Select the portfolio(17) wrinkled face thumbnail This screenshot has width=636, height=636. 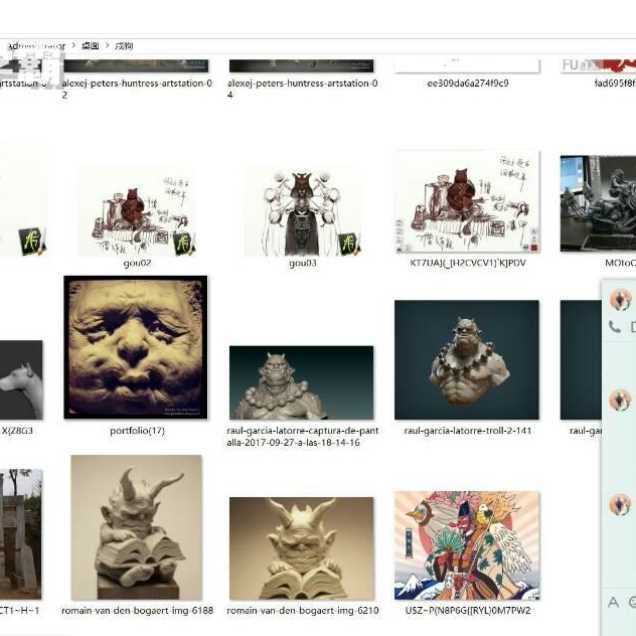click(x=135, y=347)
